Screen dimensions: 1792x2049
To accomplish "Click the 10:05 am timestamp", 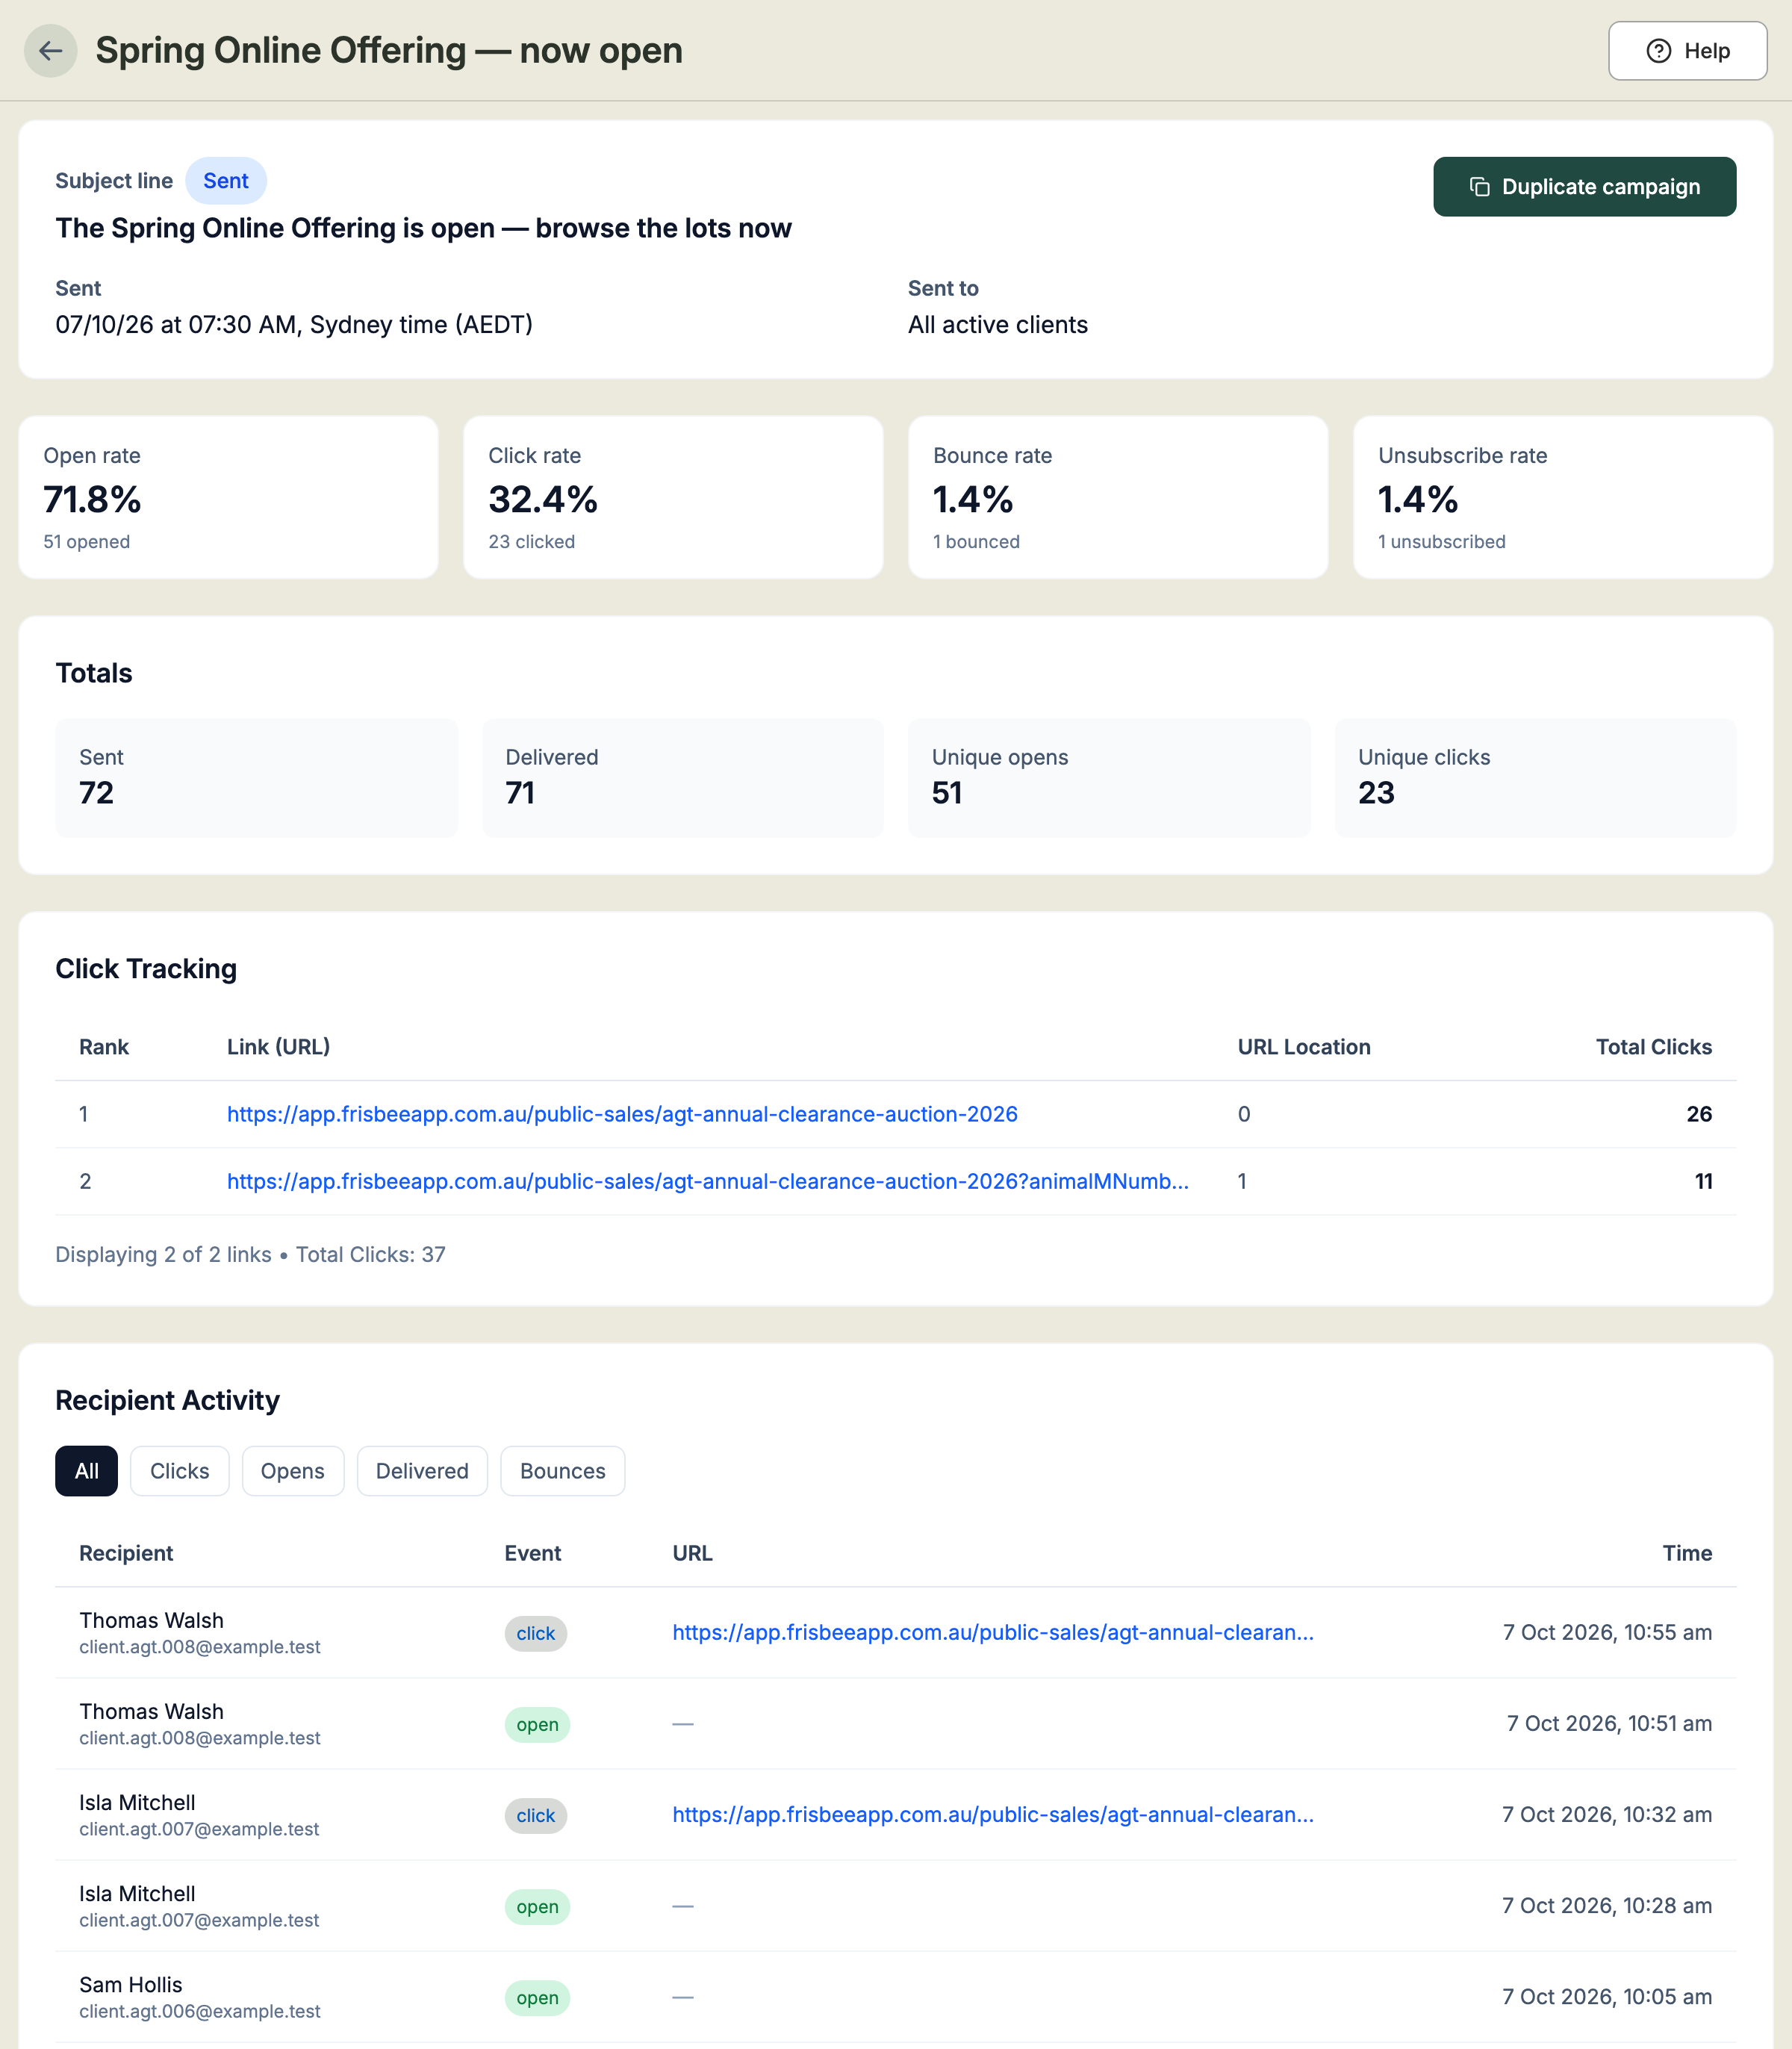I will pos(1607,1996).
